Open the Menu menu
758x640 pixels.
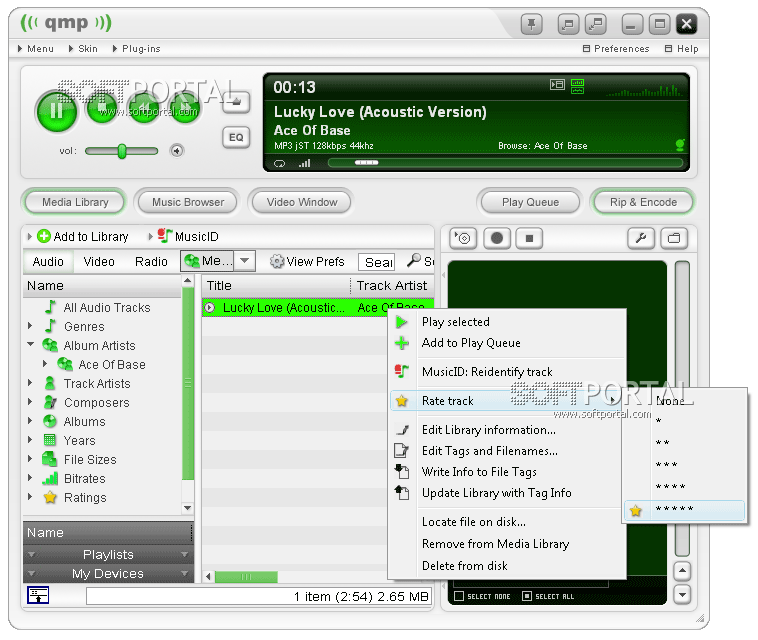[x=36, y=49]
